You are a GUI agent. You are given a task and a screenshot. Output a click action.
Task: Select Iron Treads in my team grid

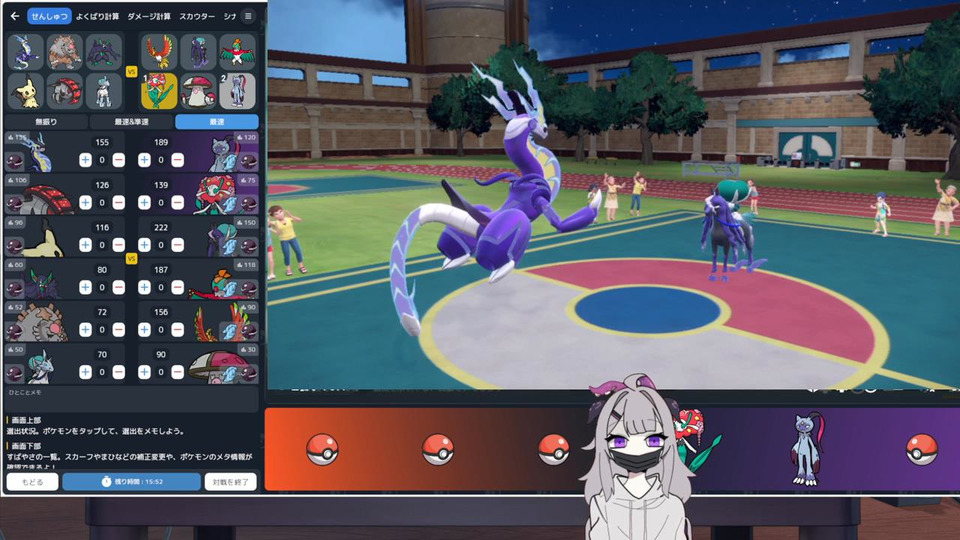click(x=64, y=91)
